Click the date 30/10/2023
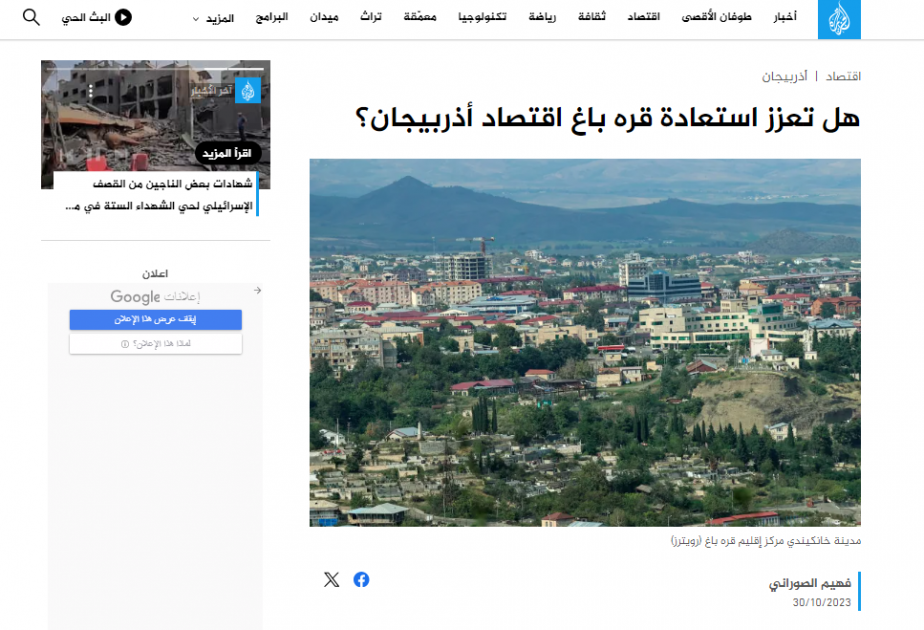 pos(821,602)
